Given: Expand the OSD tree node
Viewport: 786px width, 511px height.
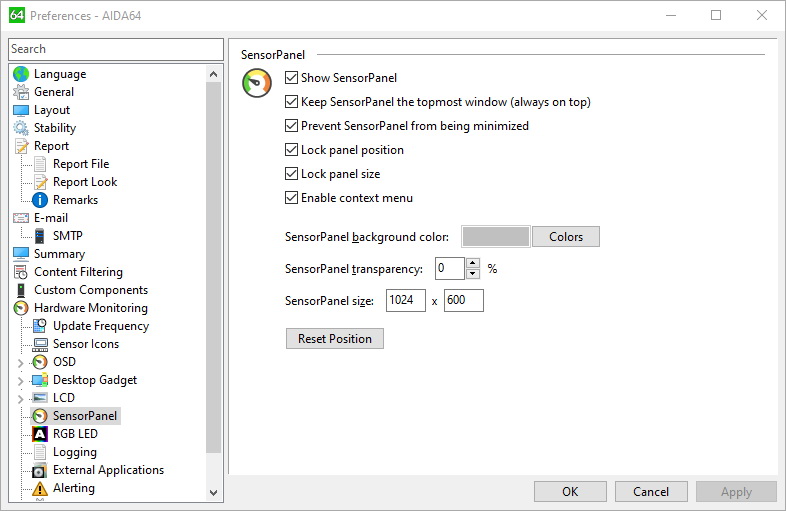Looking at the screenshot, I should point(21,363).
